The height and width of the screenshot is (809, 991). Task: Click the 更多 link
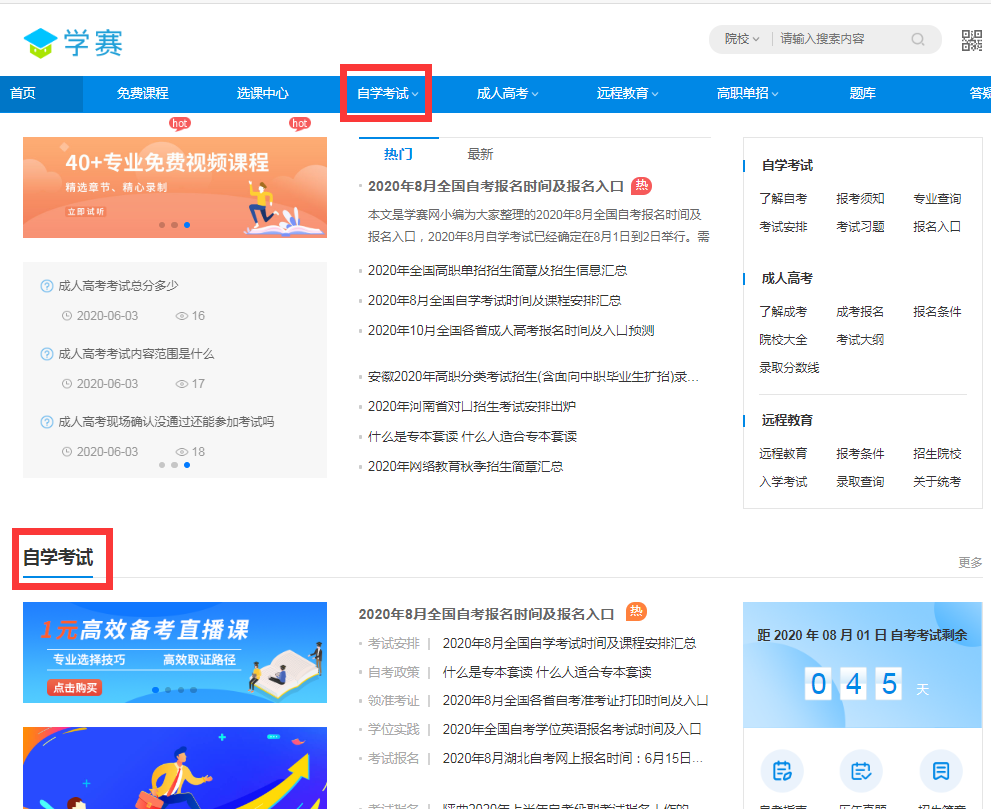[970, 563]
